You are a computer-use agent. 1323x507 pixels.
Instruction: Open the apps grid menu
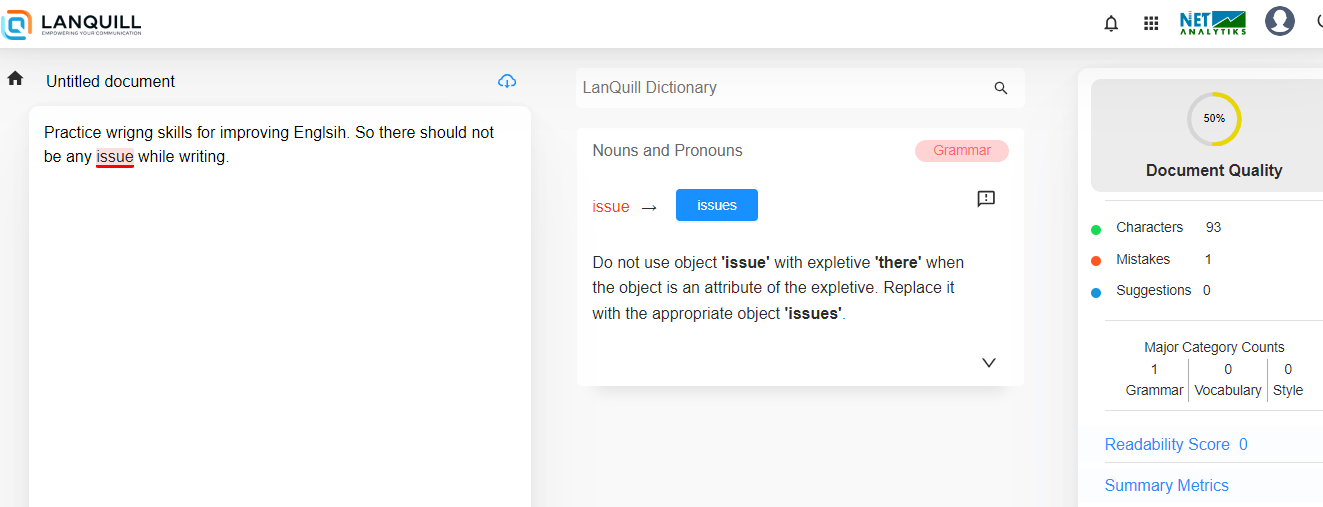[1151, 23]
